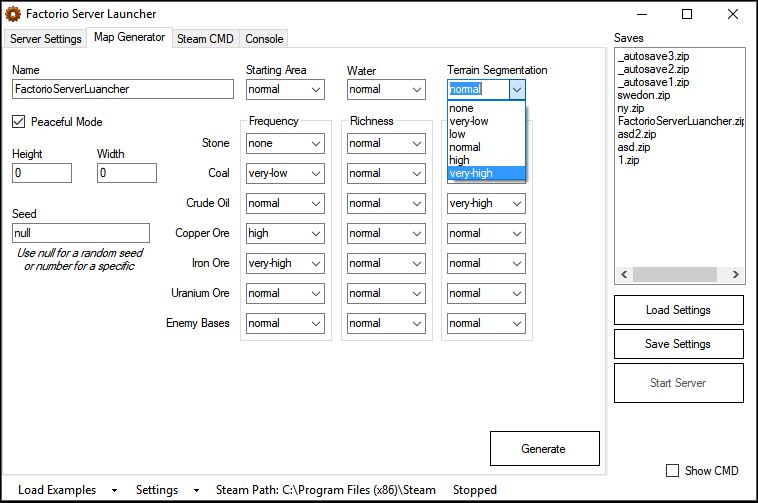This screenshot has width=758, height=503.
Task: Select asd2.zip in Saves list
Action: [637, 134]
